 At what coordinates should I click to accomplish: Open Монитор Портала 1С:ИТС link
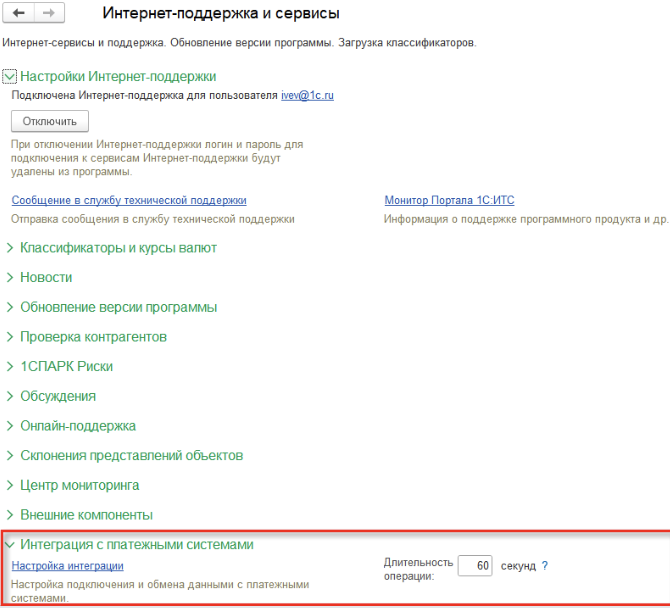[x=449, y=200]
